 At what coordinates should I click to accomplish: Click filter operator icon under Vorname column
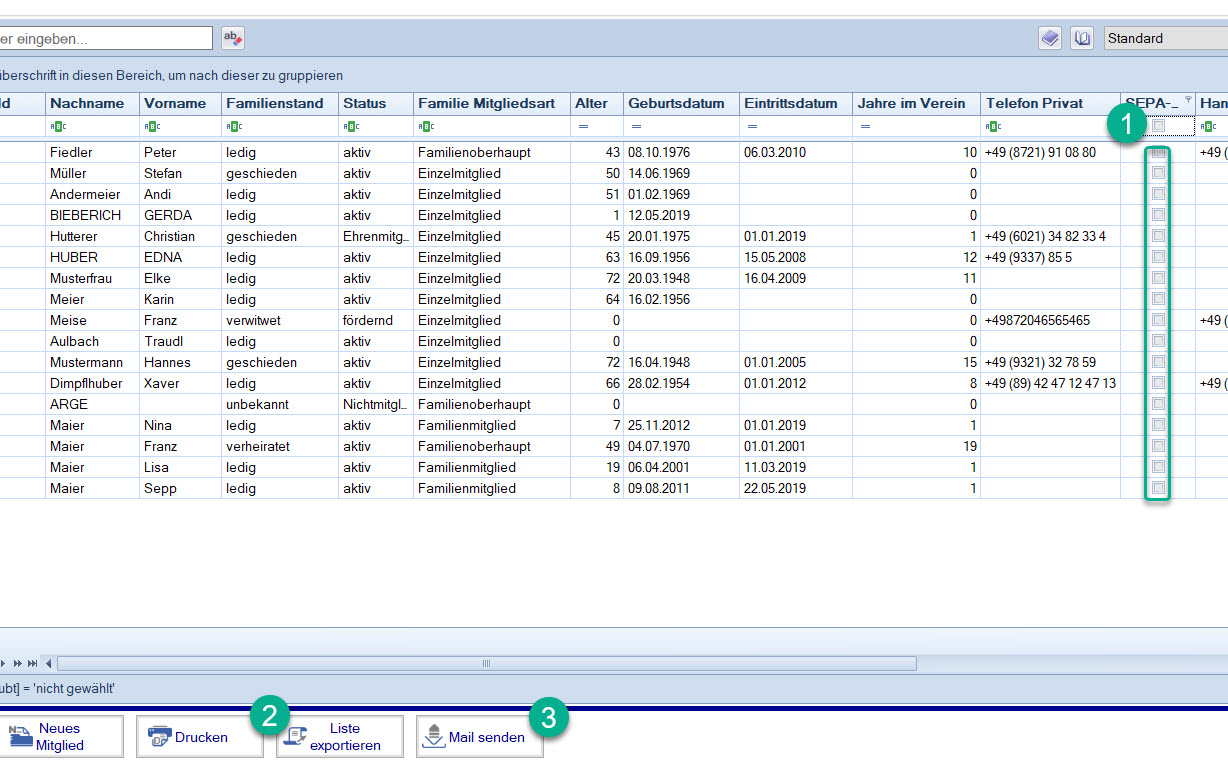151,126
